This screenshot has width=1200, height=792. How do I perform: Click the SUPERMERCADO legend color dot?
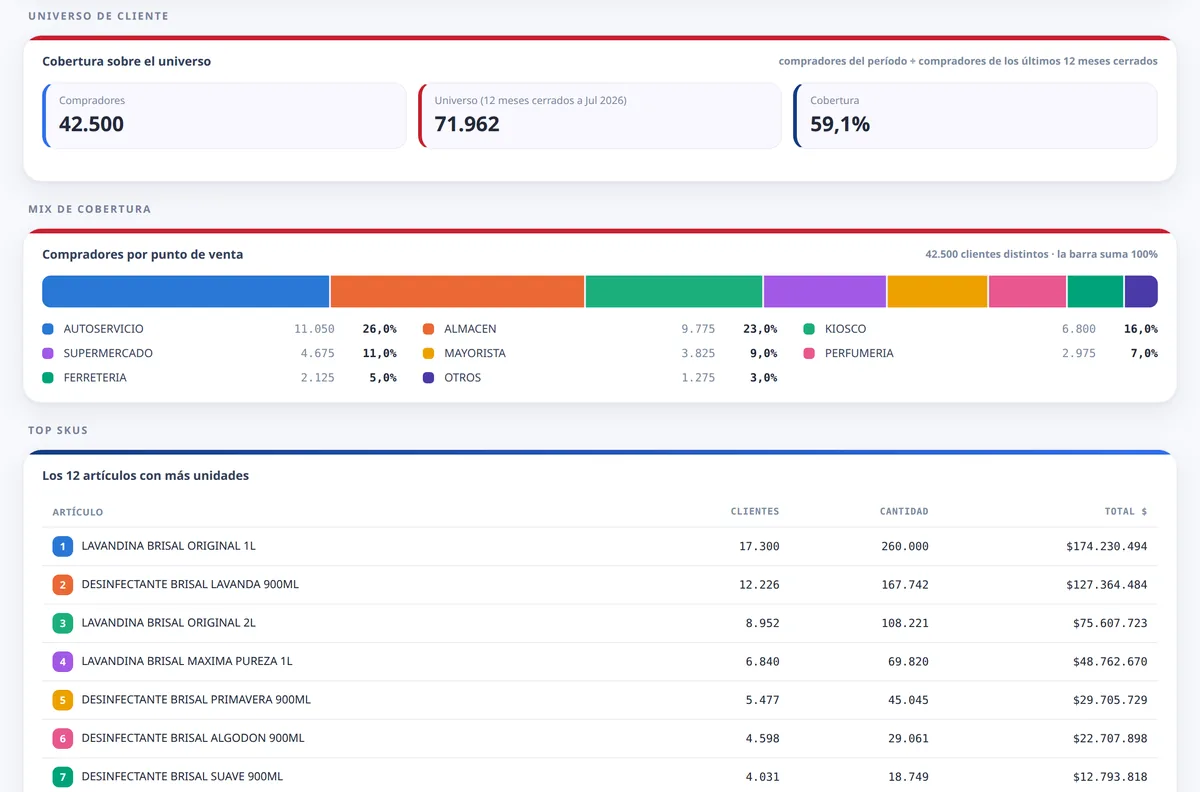[48, 353]
